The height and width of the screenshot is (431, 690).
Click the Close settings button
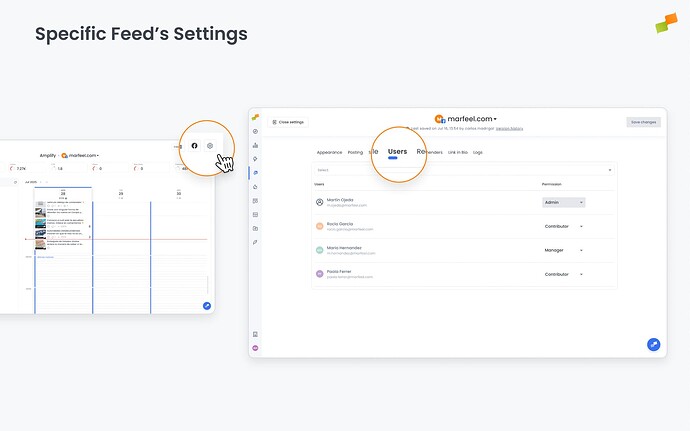click(x=288, y=122)
